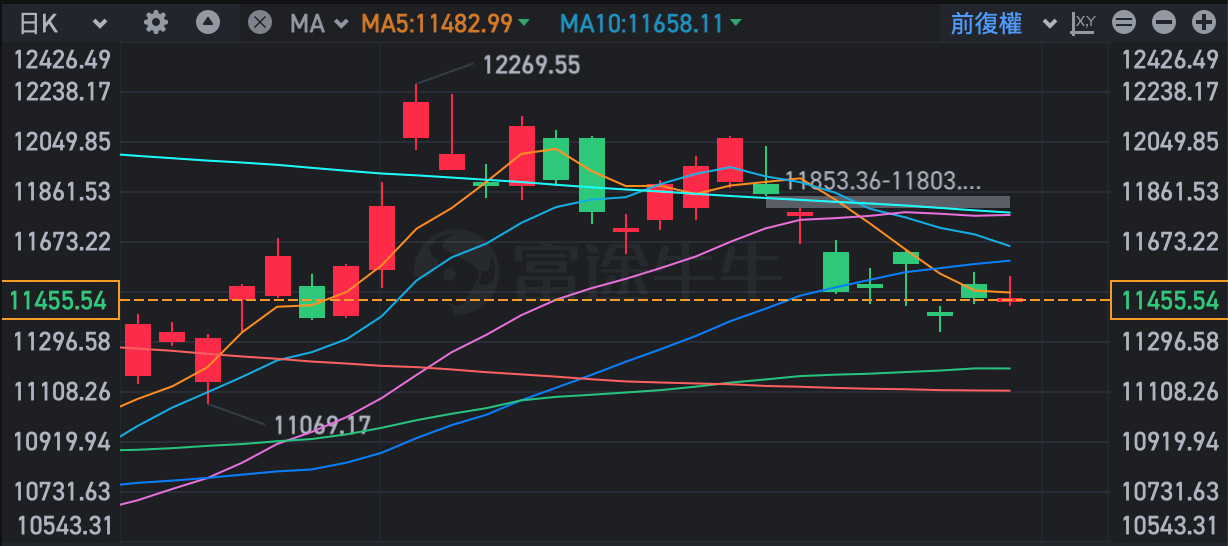Select the 12269.55 high price label
Image resolution: width=1228 pixels, height=546 pixels.
(x=530, y=66)
